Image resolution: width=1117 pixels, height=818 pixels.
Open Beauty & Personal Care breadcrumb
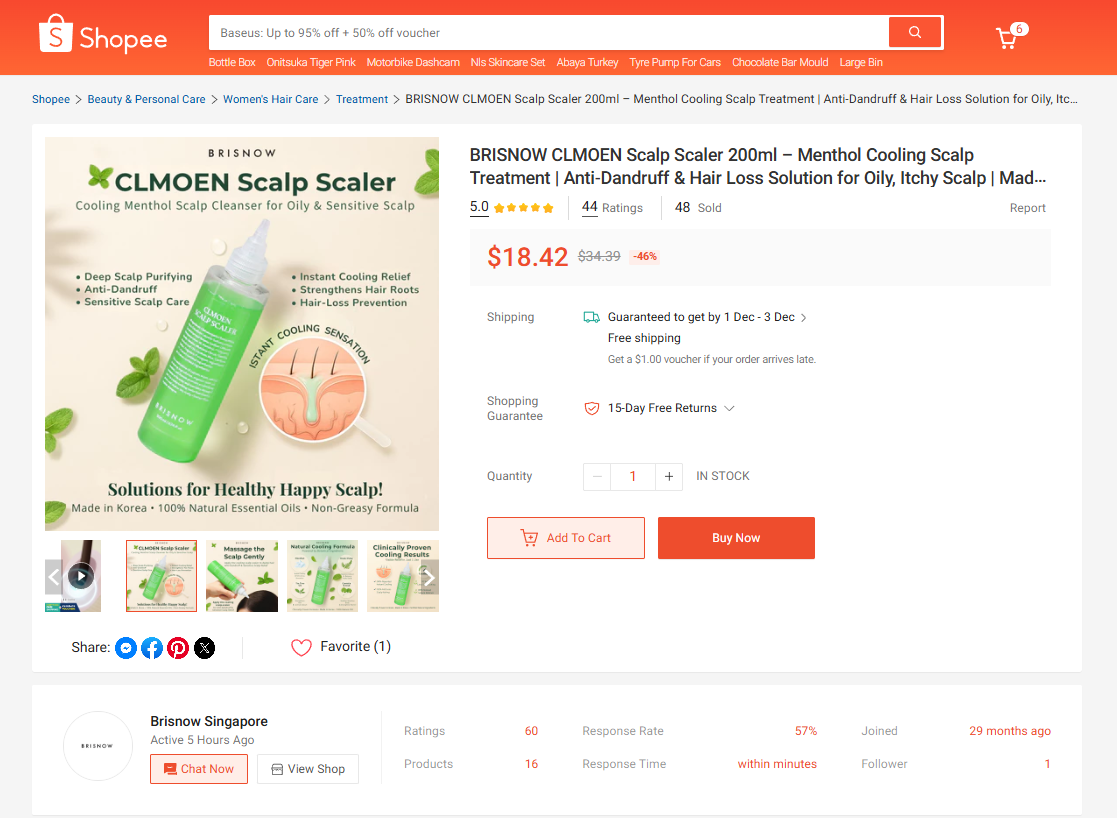point(146,99)
